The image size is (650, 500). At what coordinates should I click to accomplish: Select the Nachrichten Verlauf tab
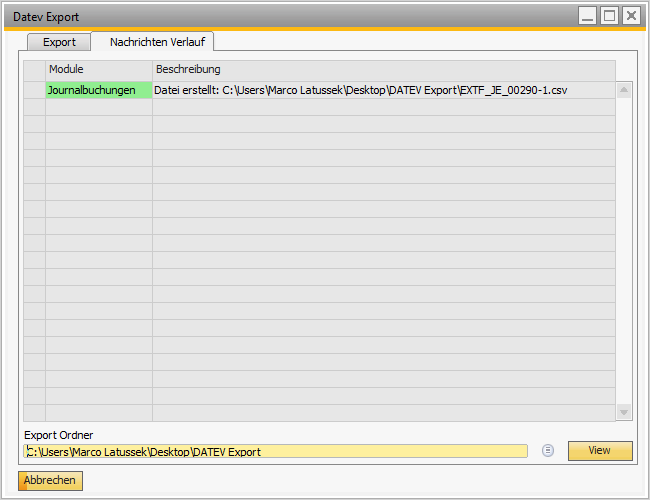153,42
